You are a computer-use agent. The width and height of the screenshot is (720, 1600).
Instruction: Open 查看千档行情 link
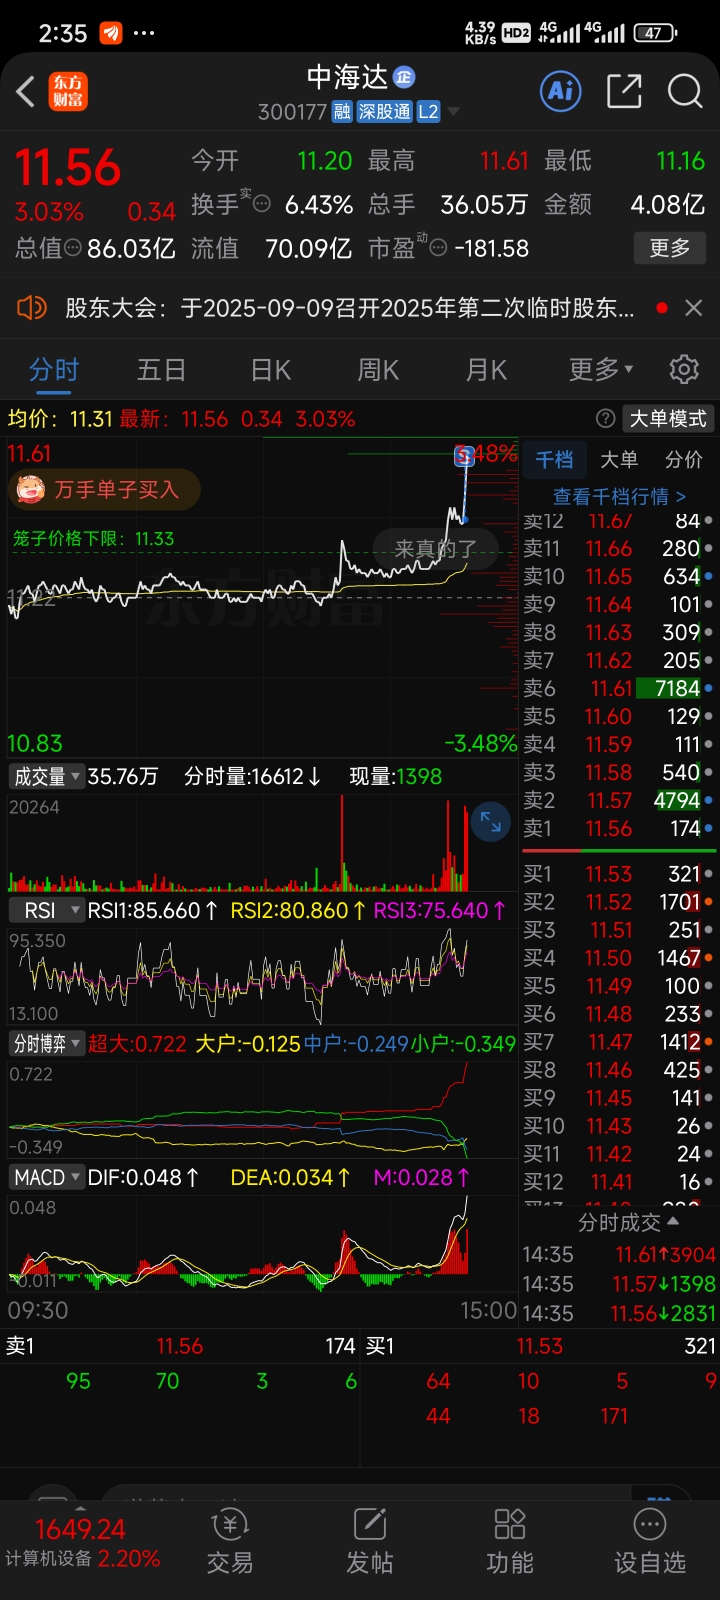[x=619, y=496]
